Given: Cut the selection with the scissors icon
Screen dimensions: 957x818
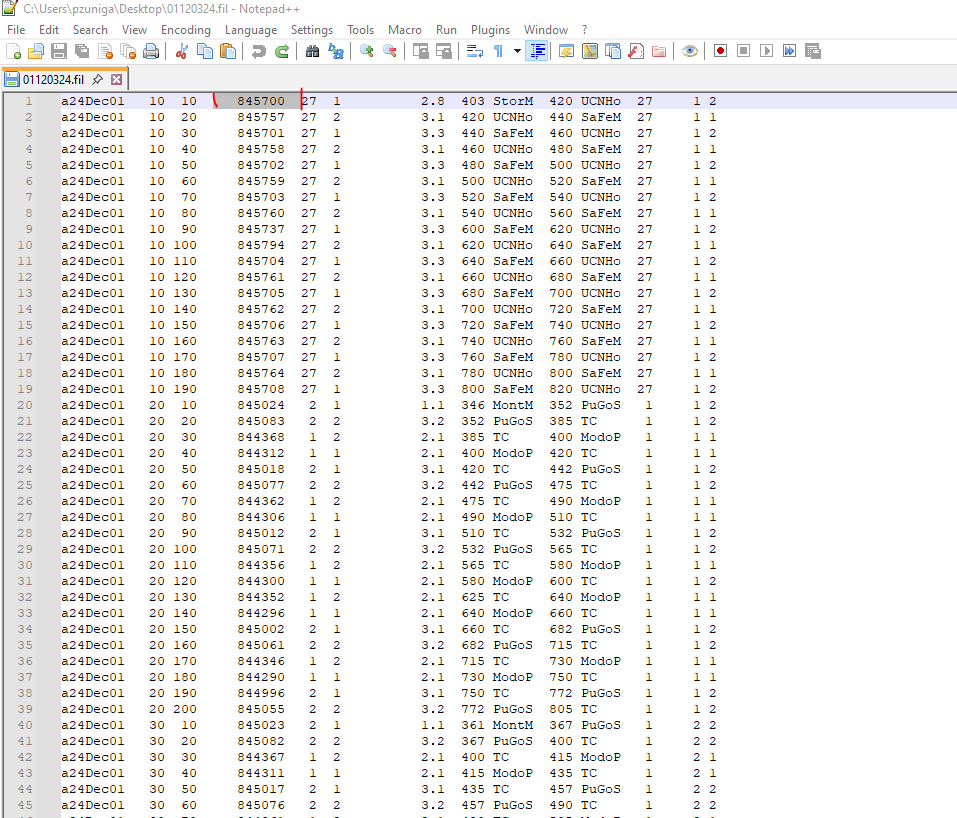Looking at the screenshot, I should click(x=181, y=51).
